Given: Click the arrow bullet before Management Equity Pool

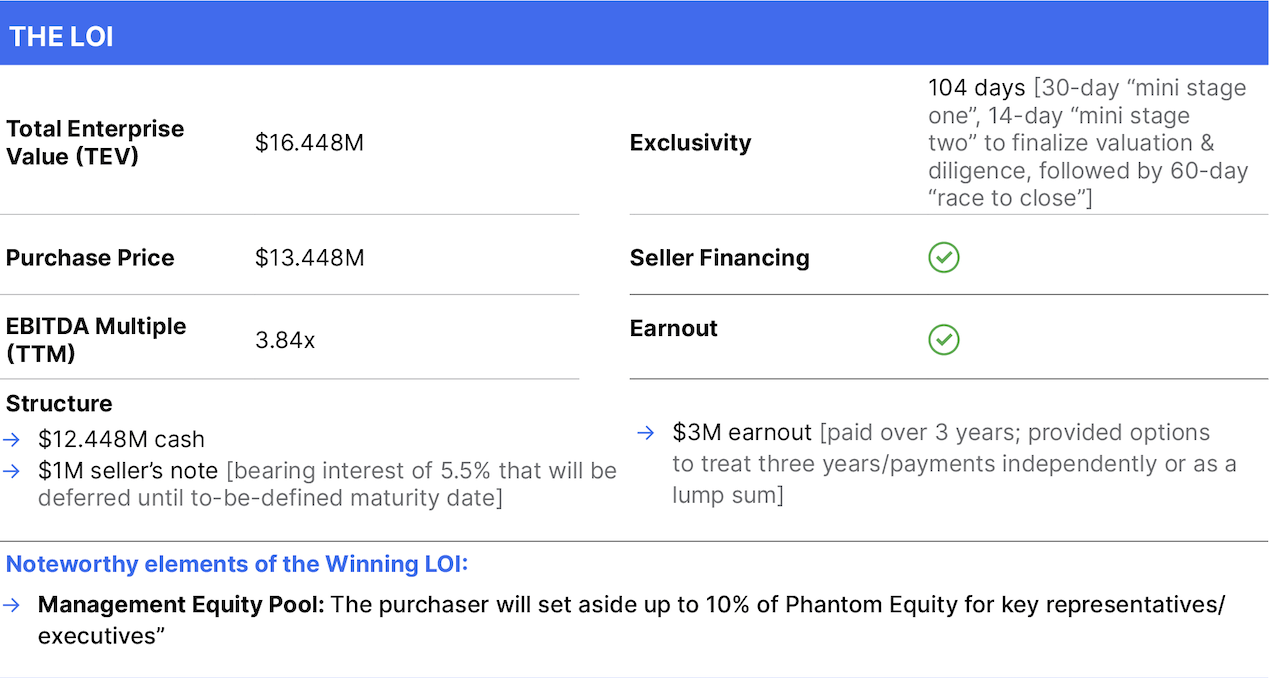Looking at the screenshot, I should [11, 605].
